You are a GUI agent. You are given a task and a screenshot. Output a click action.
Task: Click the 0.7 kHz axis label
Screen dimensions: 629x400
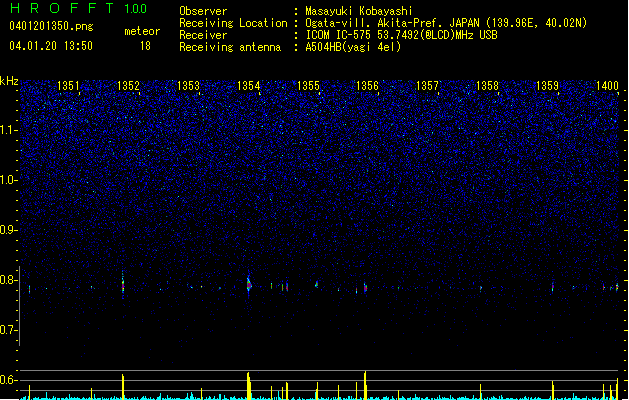click(x=8, y=330)
